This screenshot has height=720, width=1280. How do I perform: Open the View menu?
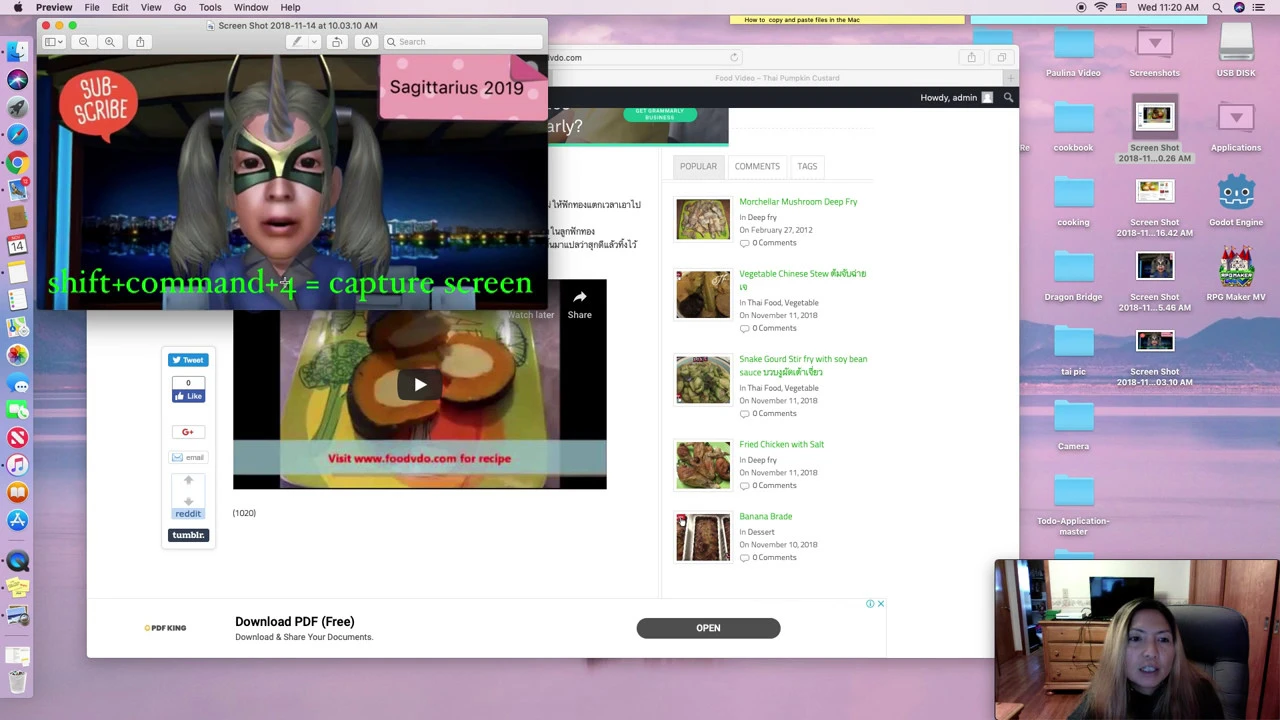[x=151, y=7]
